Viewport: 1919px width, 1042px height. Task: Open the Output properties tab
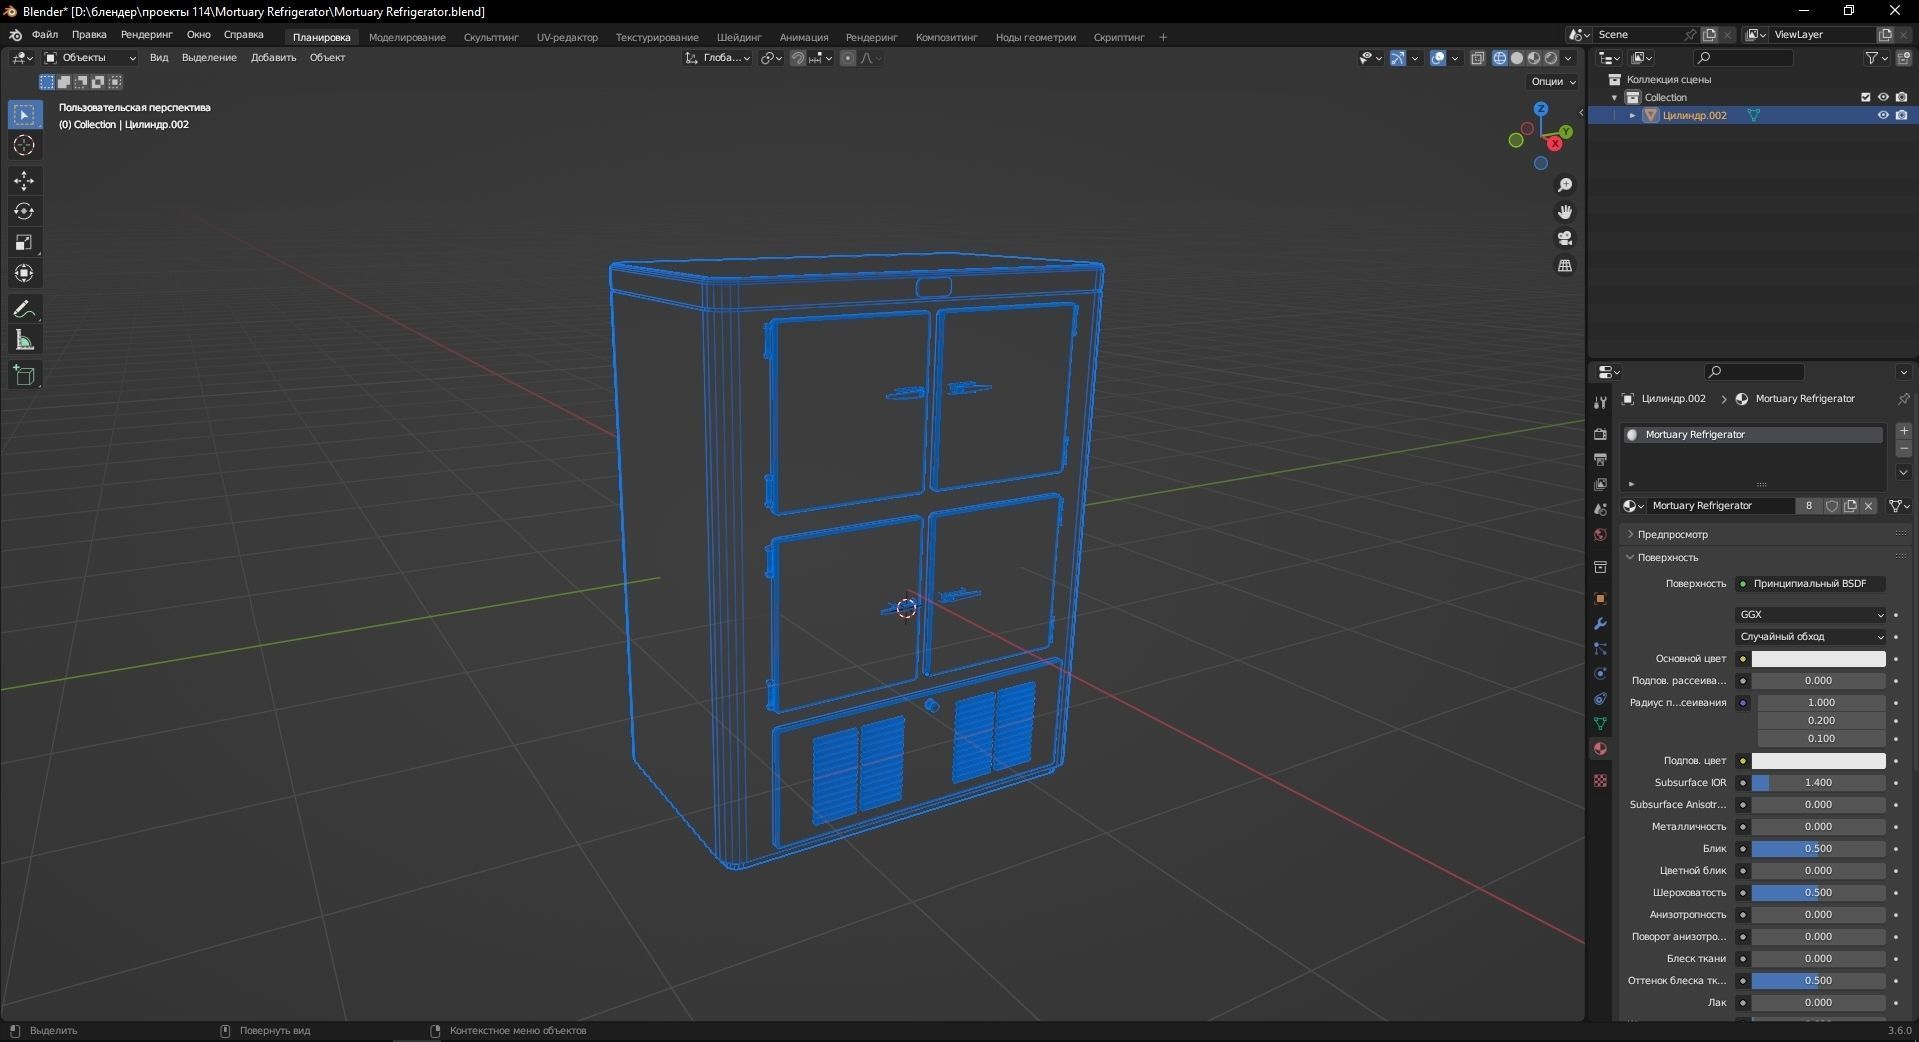[x=1600, y=459]
